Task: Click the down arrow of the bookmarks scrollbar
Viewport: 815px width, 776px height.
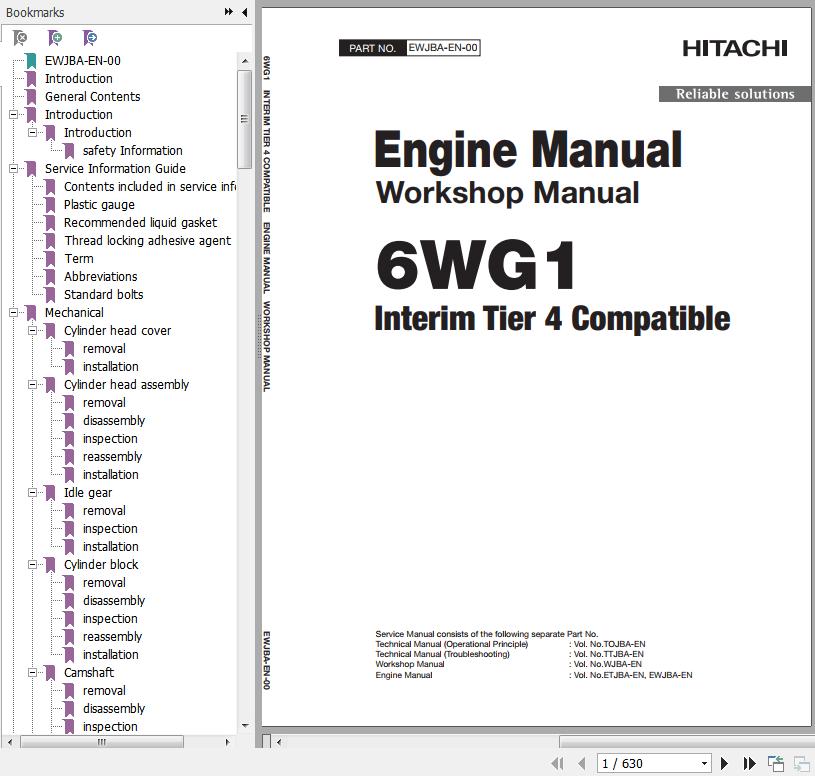Action: (244, 726)
